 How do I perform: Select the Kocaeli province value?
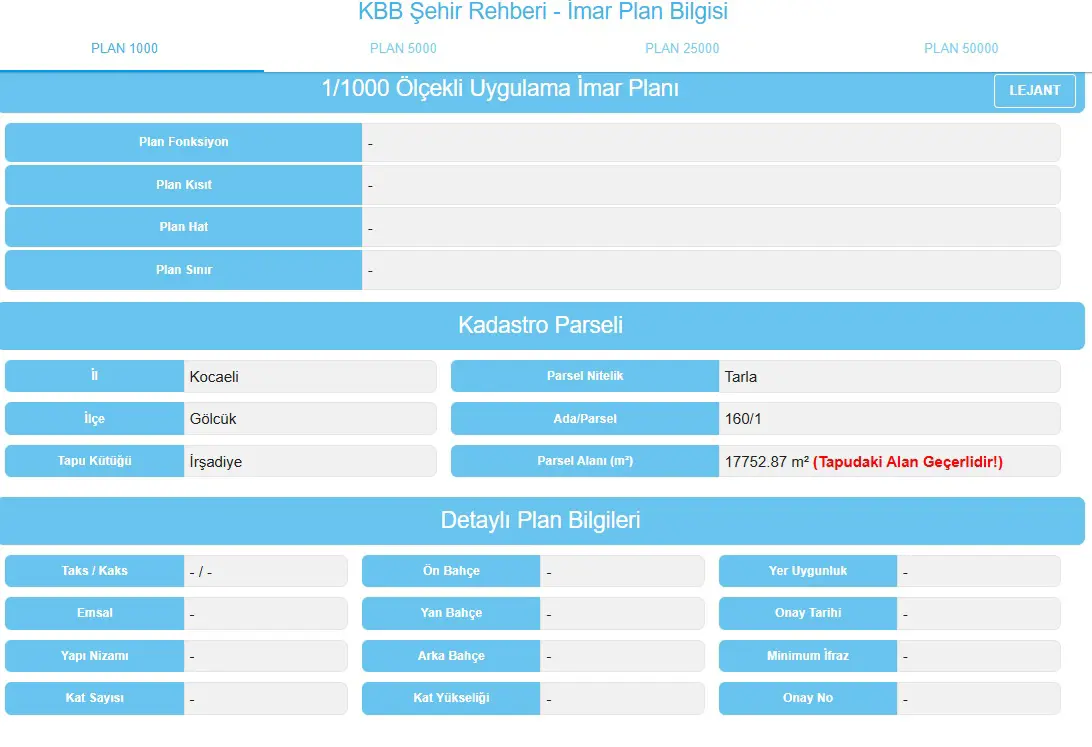pyautogui.click(x=310, y=377)
